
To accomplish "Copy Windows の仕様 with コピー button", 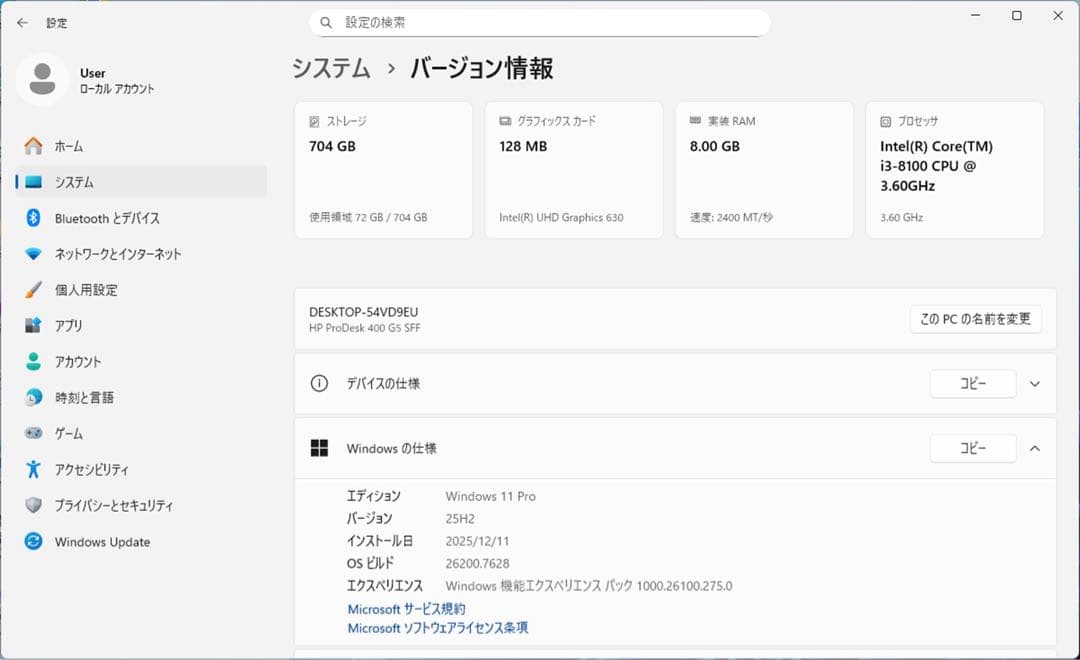I will 973,448.
